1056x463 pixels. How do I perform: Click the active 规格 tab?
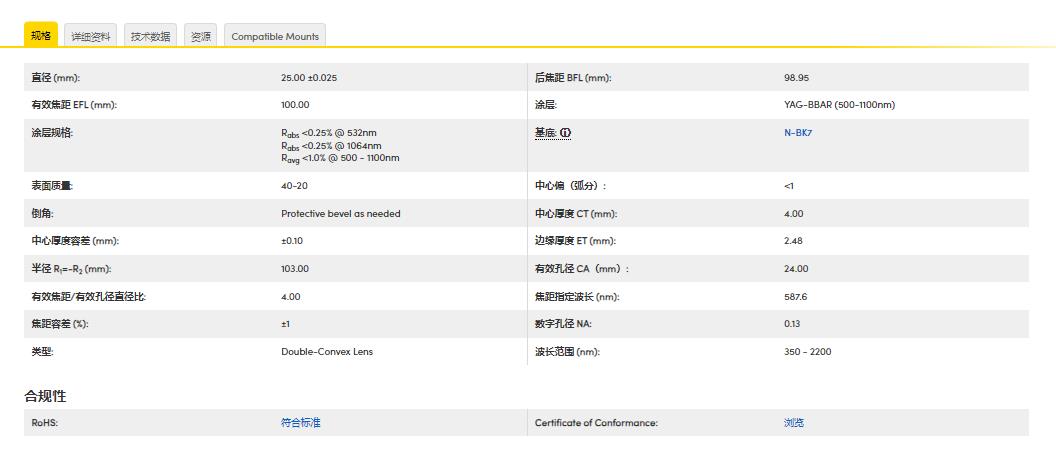[41, 35]
